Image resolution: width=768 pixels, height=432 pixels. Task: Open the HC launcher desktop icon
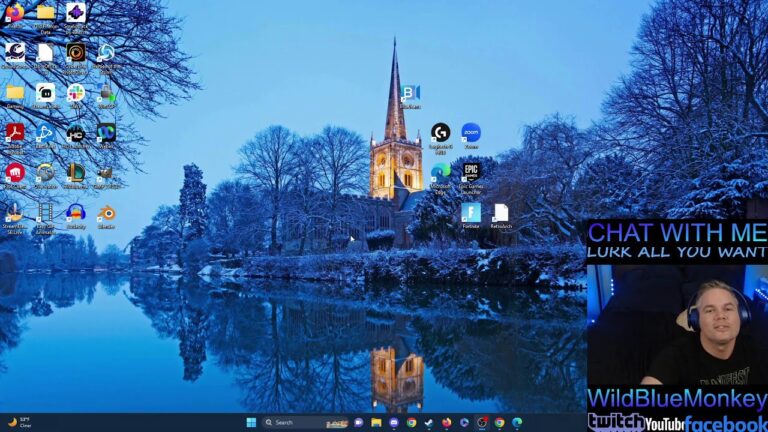point(76,136)
